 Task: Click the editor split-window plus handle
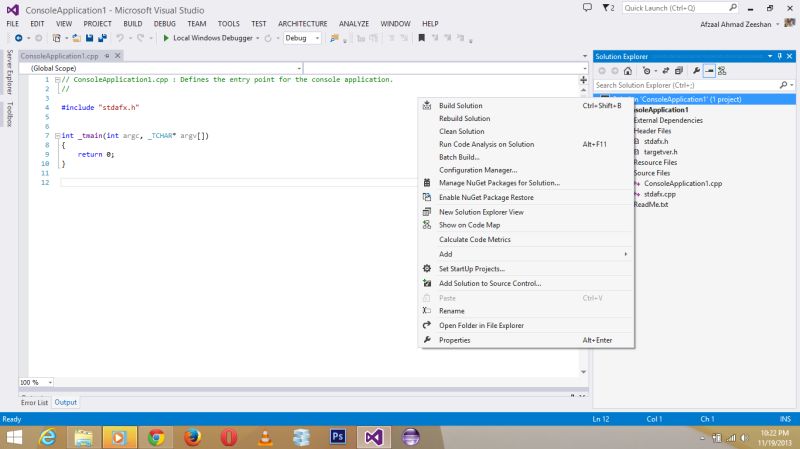(583, 80)
